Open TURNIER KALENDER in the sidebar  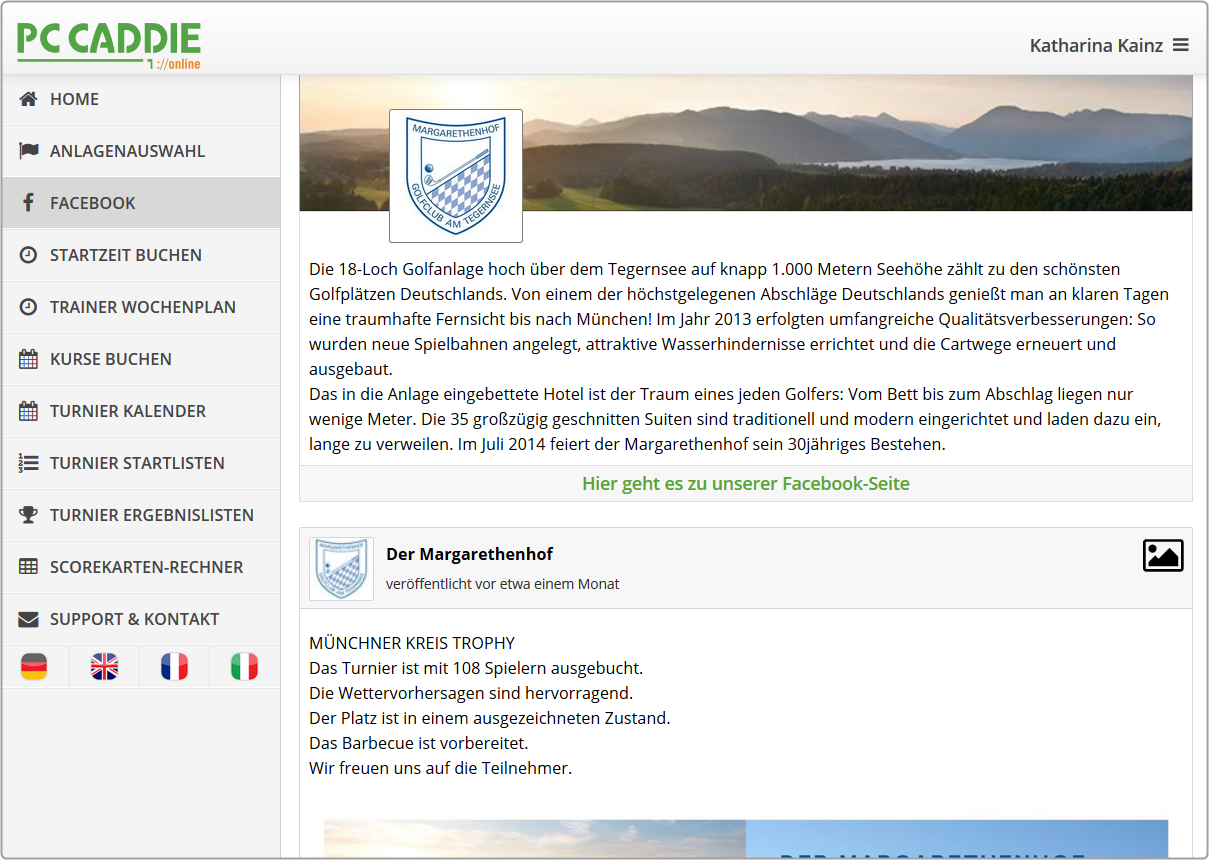coord(141,411)
